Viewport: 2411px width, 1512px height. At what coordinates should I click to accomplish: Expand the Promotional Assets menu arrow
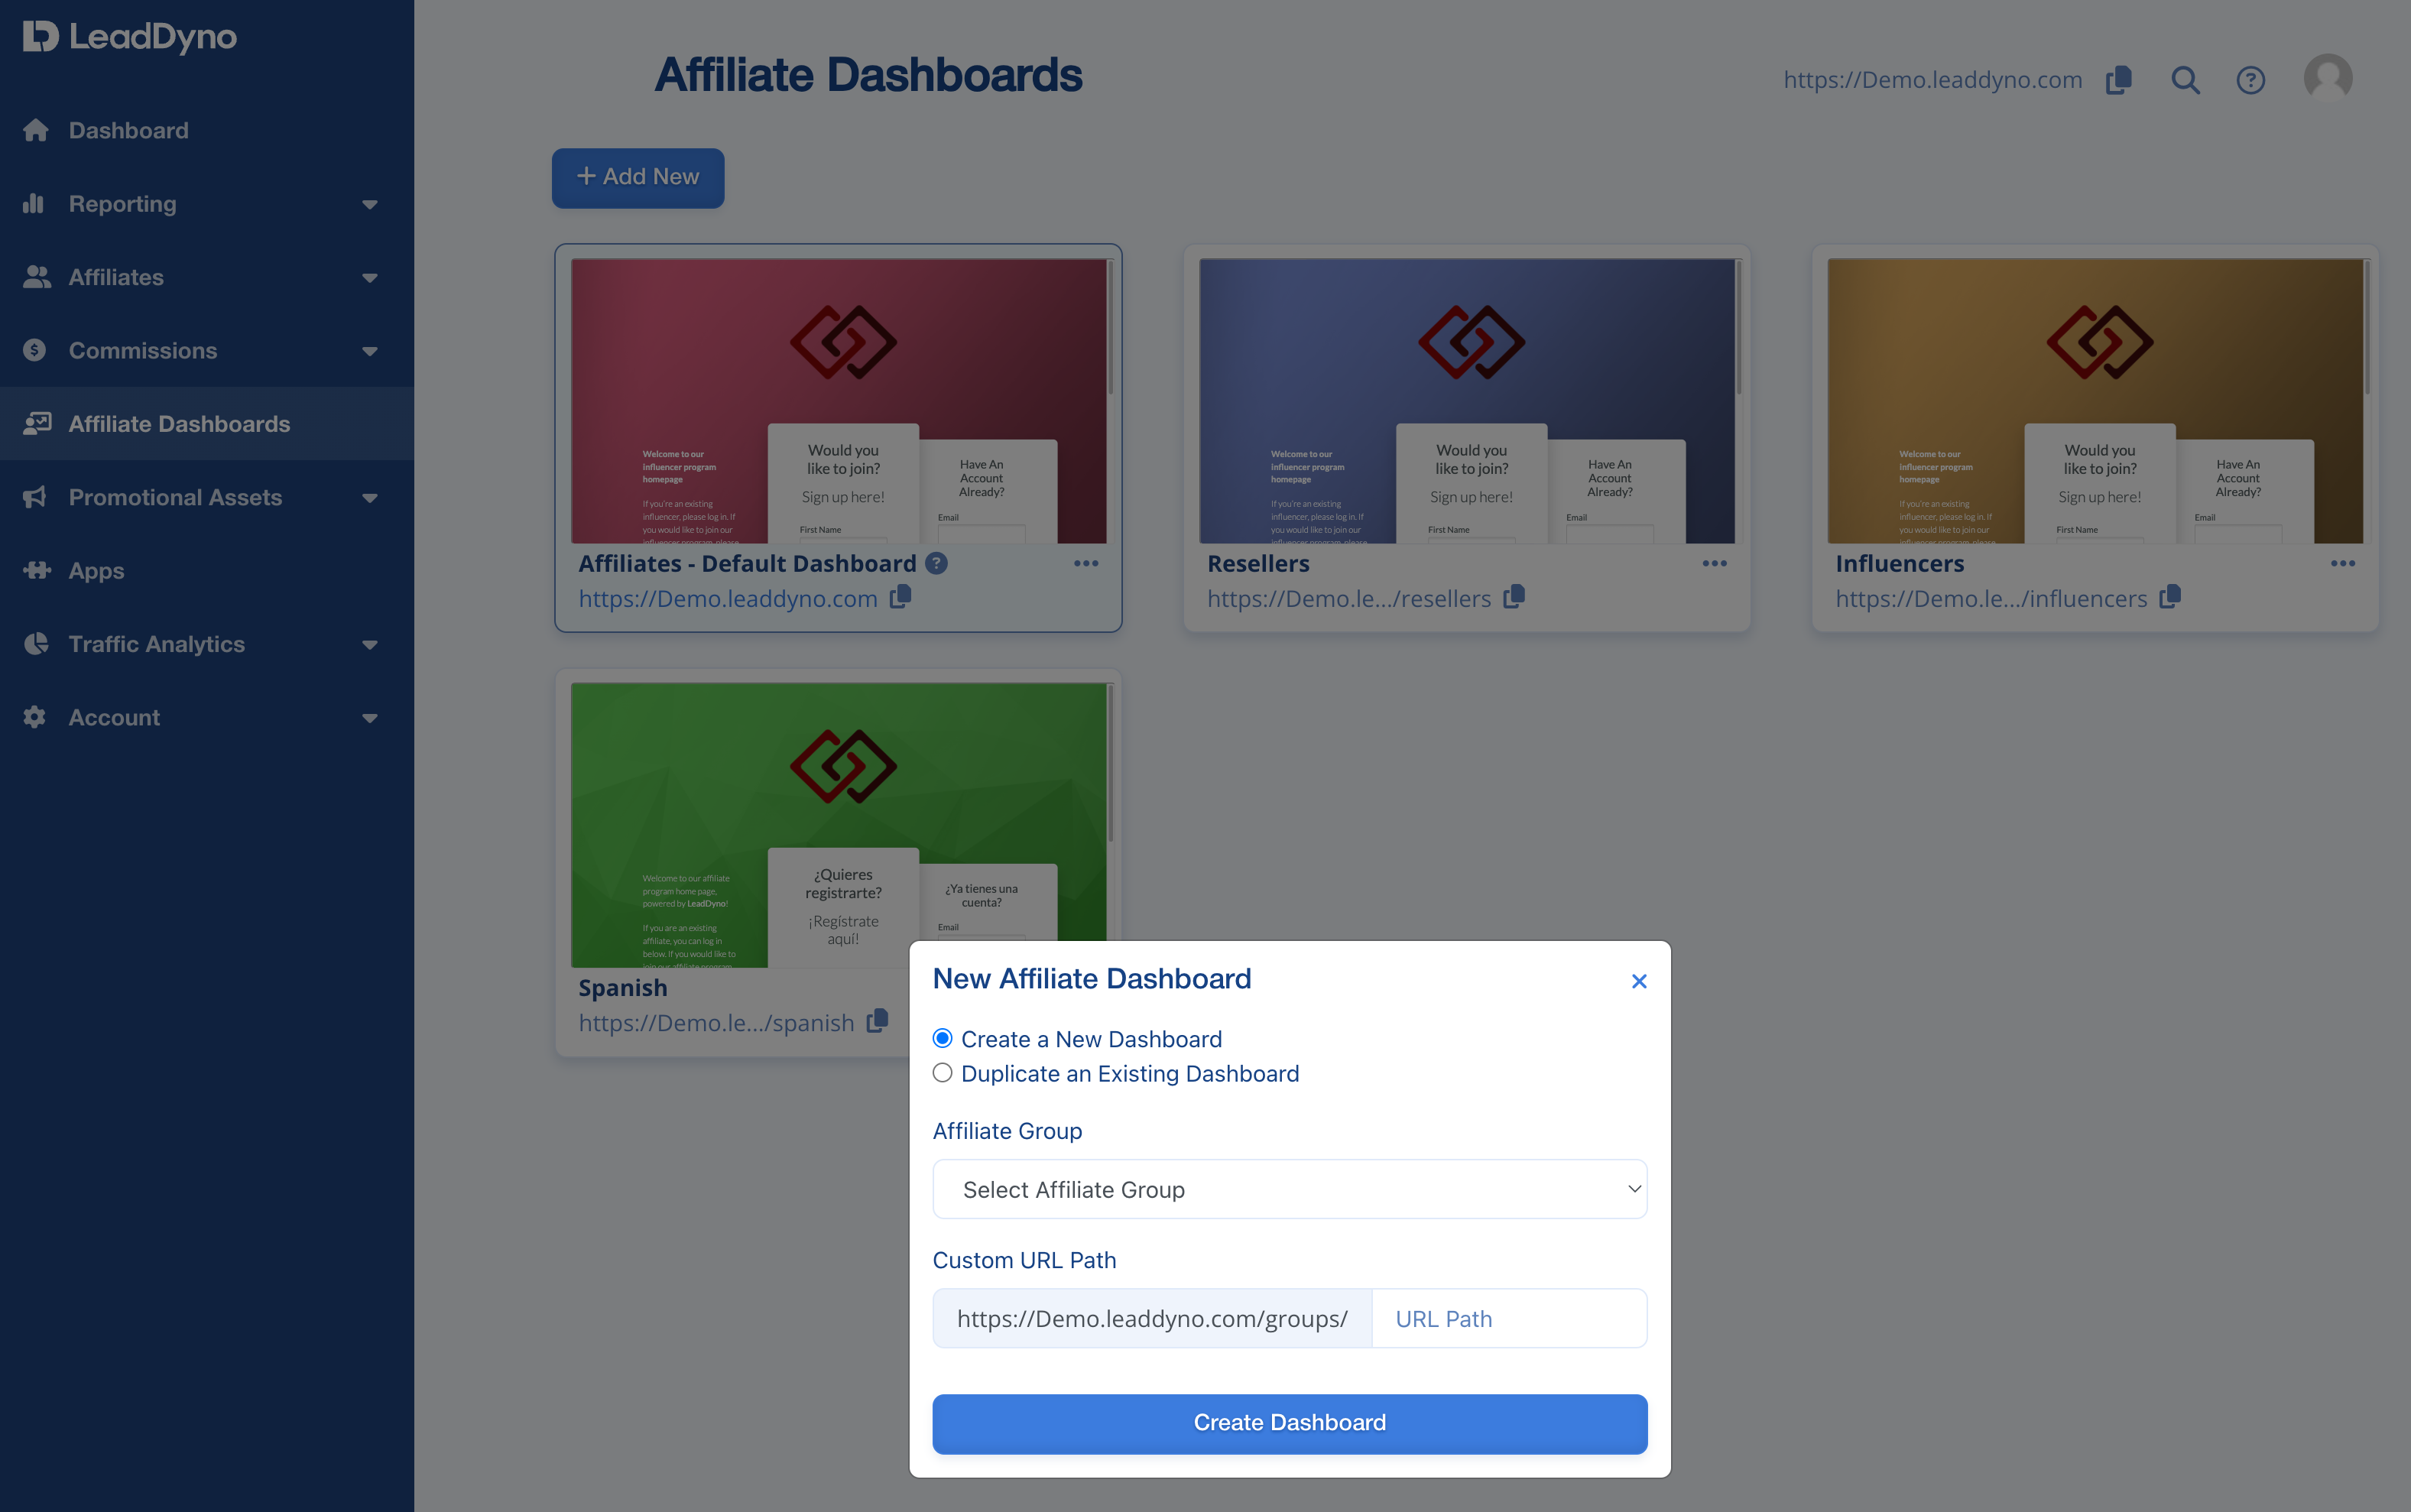tap(370, 498)
